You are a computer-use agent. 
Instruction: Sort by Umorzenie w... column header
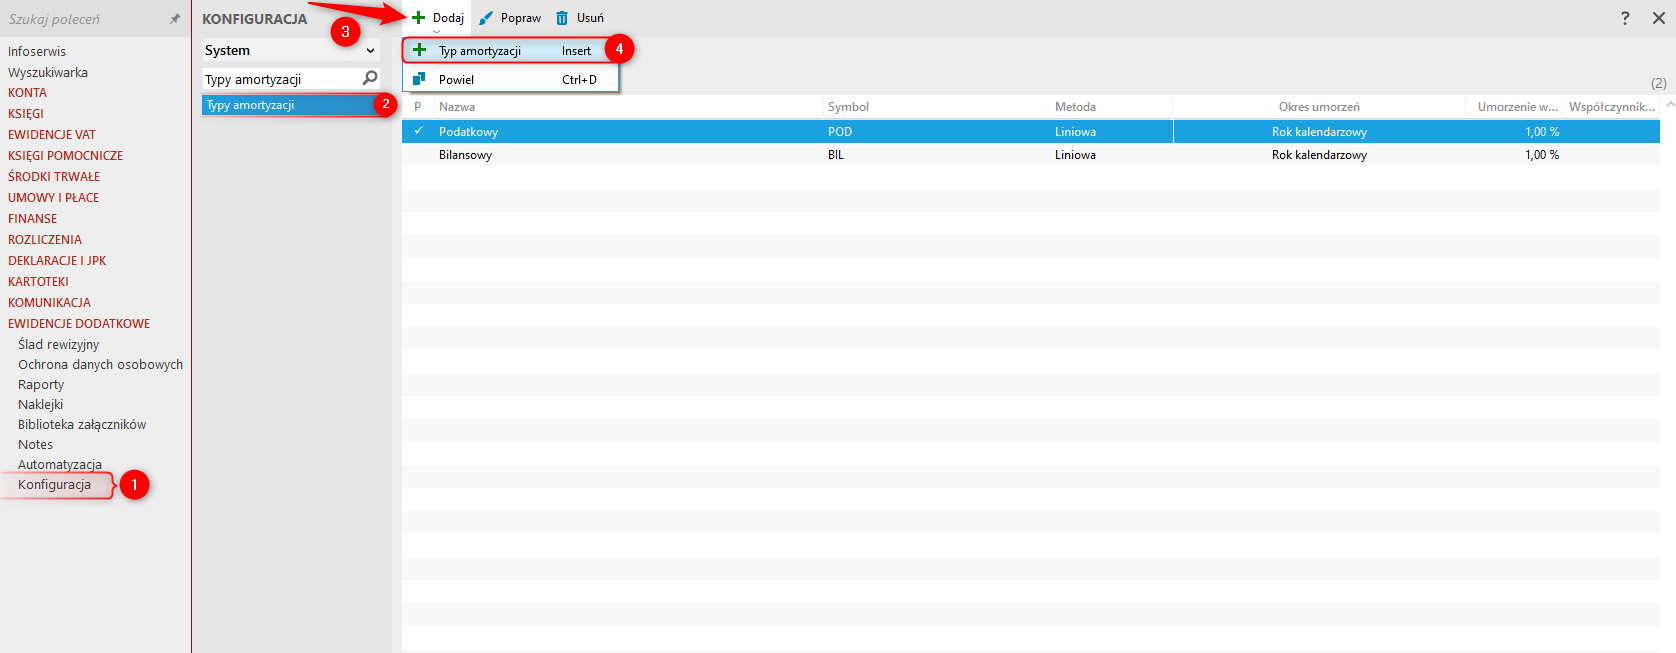click(x=1516, y=106)
